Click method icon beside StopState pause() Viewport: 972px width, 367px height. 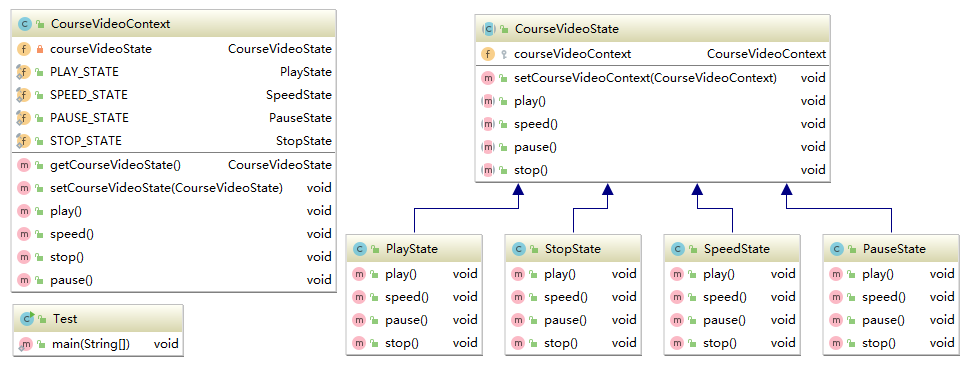click(518, 320)
